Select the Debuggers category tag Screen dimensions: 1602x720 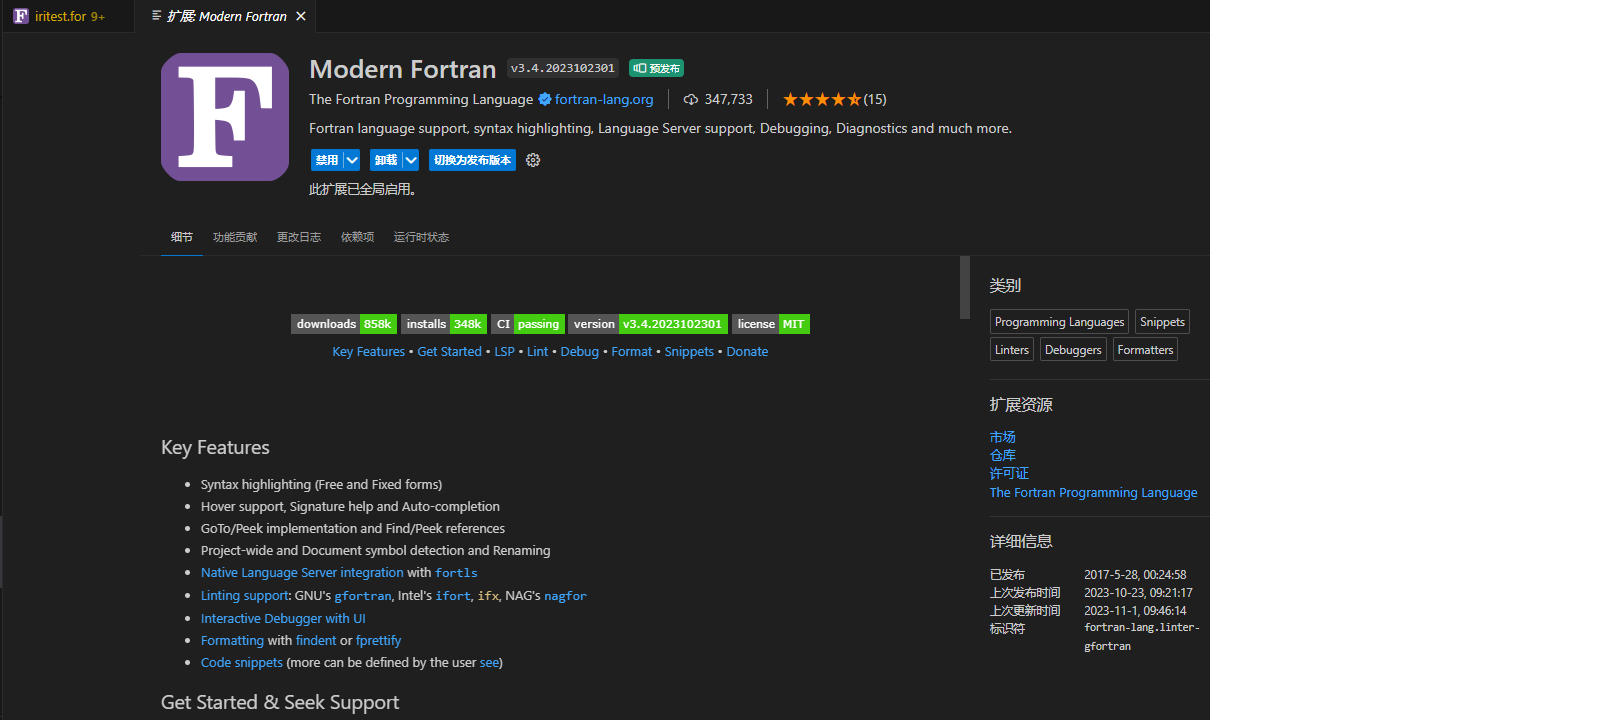1073,349
